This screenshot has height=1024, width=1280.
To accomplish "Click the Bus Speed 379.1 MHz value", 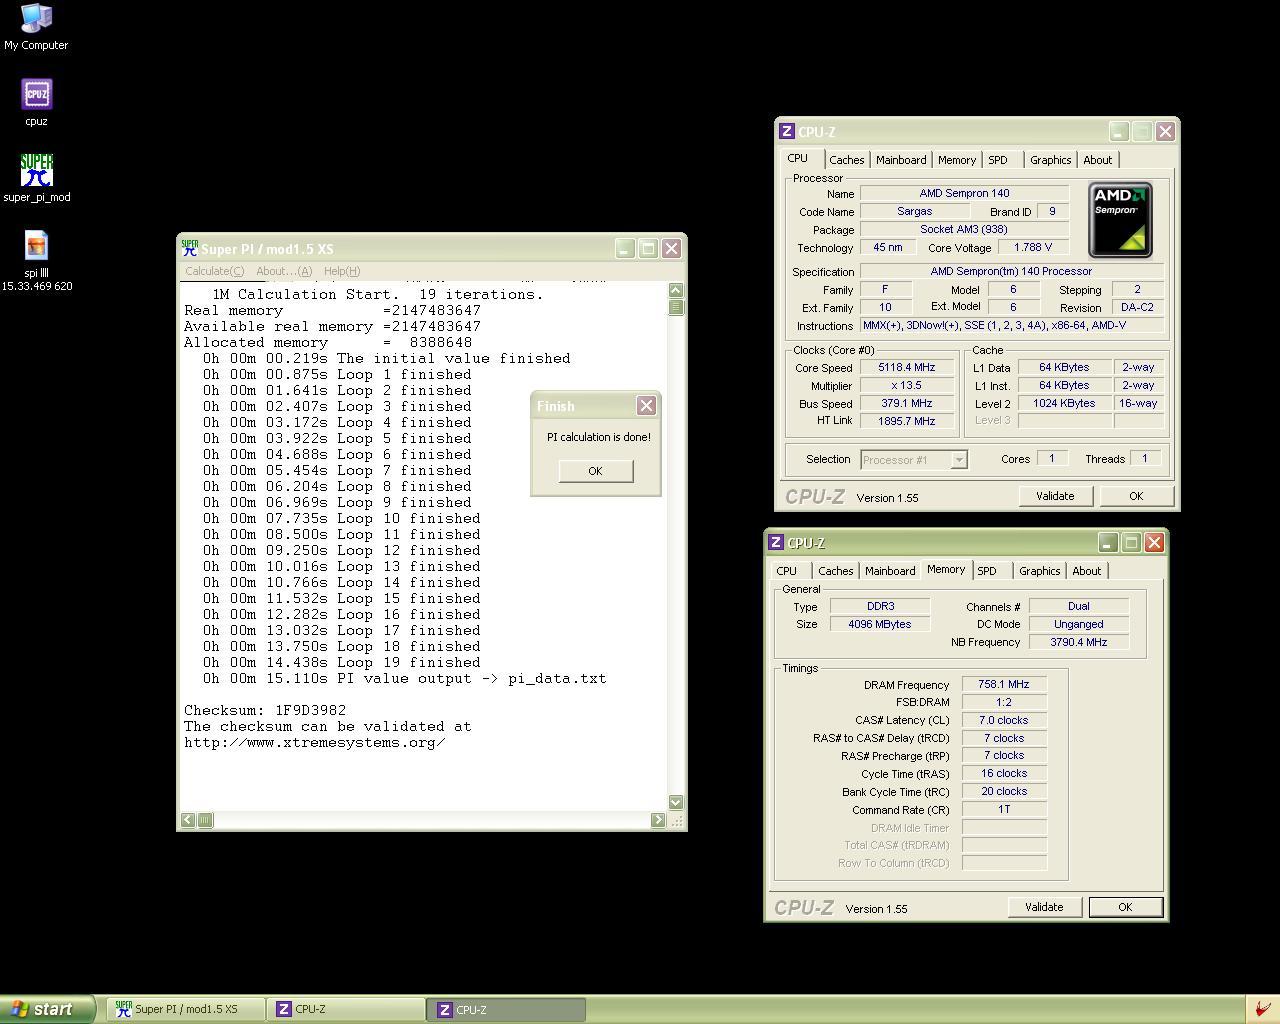I will tap(907, 404).
